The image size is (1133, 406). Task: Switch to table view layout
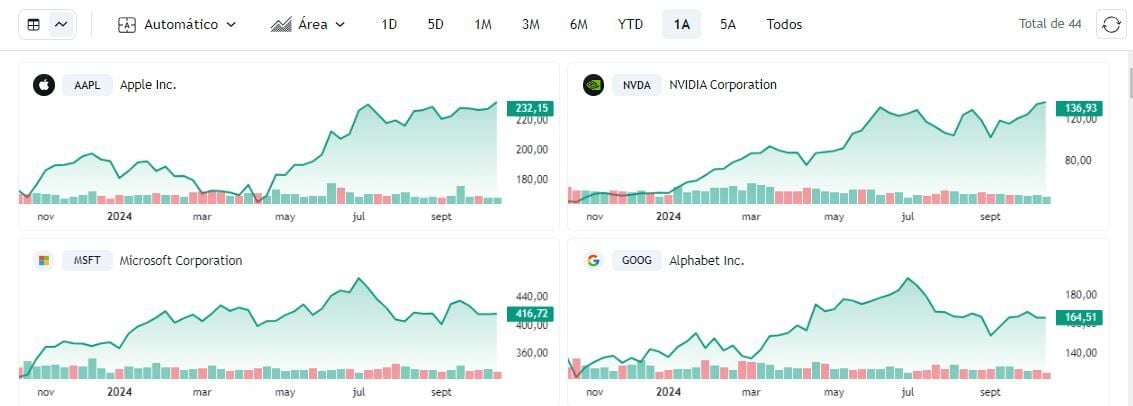pyautogui.click(x=34, y=25)
